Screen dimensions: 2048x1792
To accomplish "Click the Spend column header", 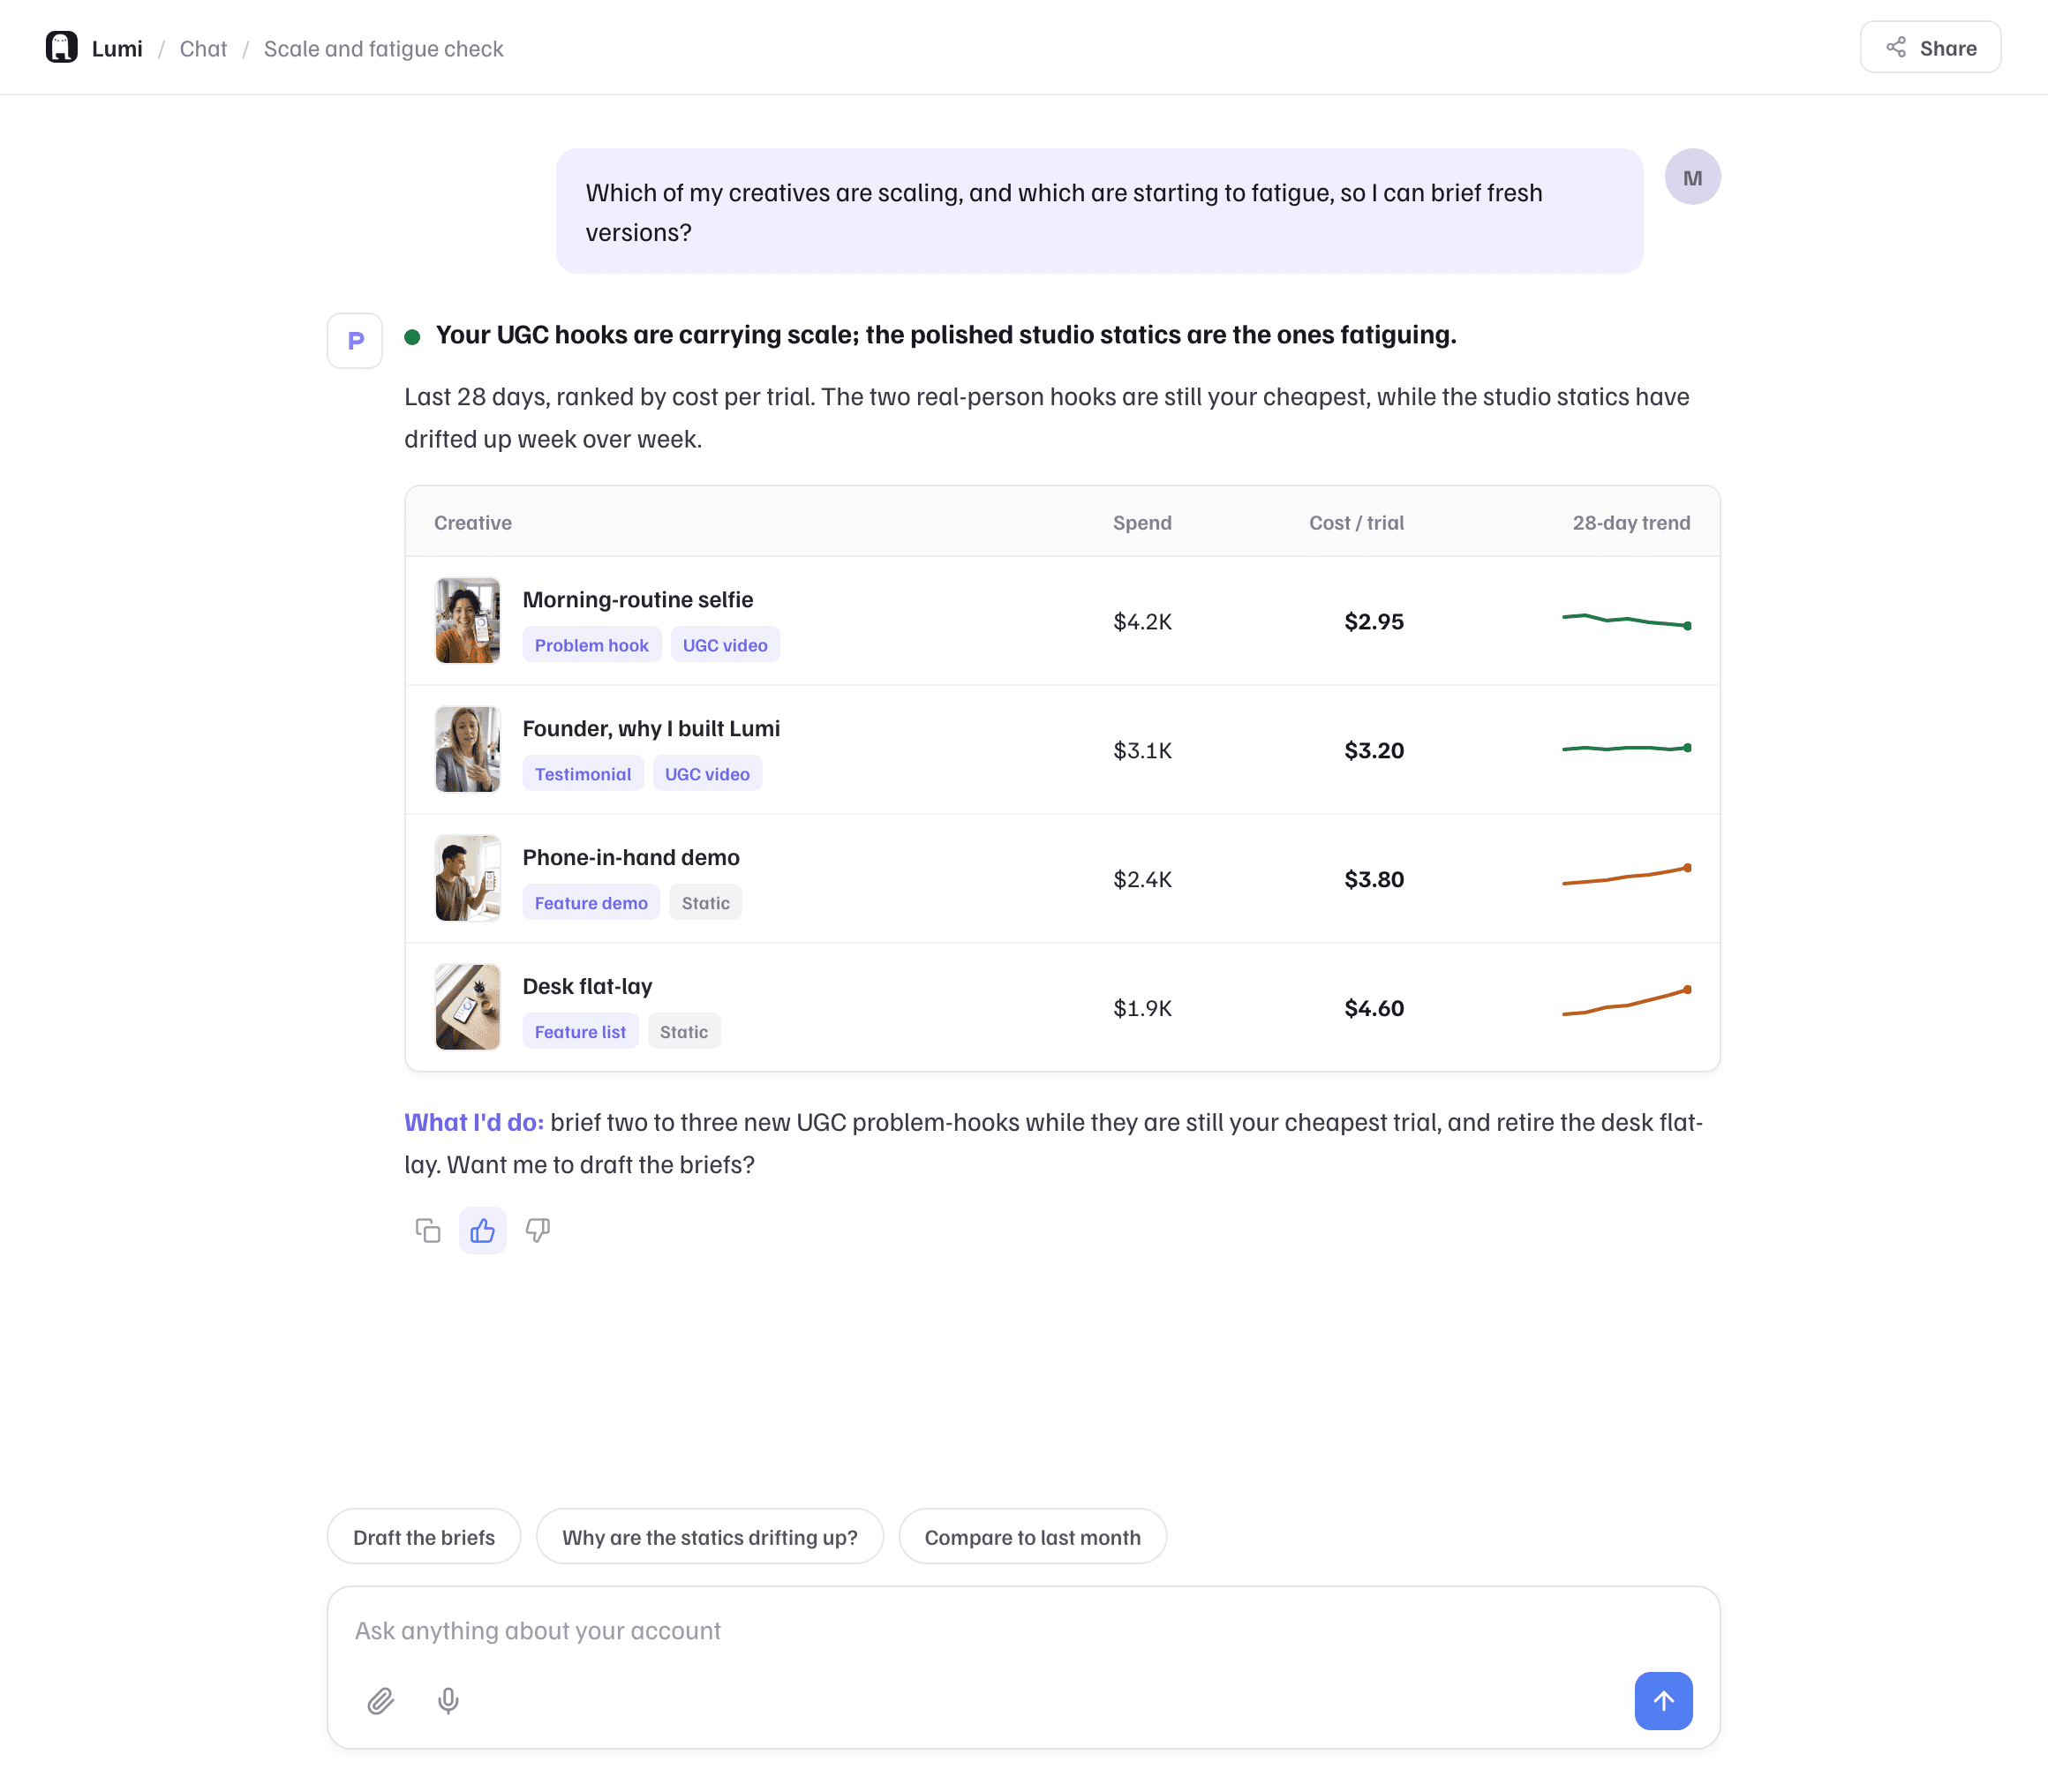I will (x=1142, y=522).
